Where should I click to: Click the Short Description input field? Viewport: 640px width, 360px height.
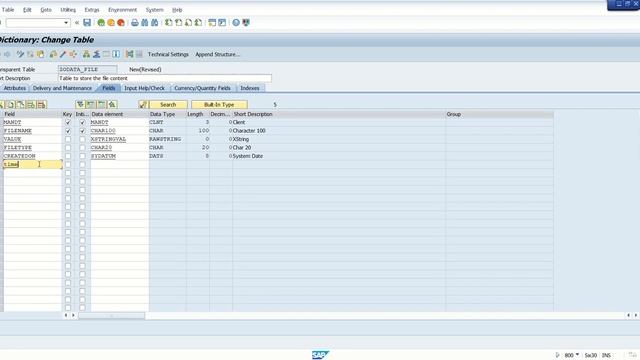pos(165,78)
